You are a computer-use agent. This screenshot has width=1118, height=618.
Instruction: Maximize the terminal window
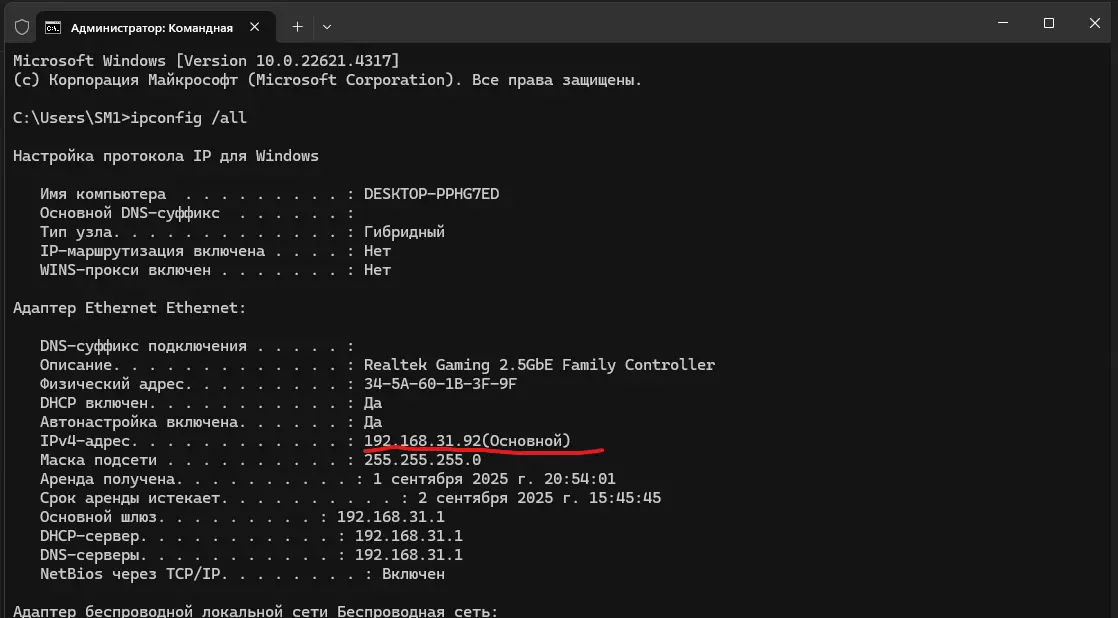pos(1049,23)
